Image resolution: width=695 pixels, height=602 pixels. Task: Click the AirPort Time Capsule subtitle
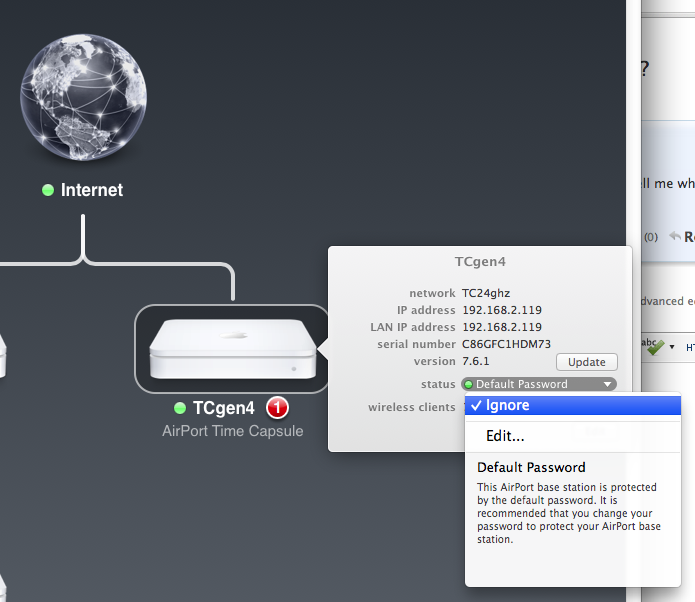(x=233, y=431)
